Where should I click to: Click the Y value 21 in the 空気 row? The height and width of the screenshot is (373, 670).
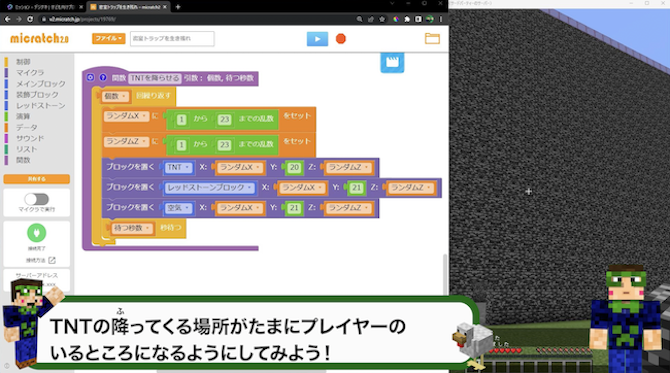[x=294, y=208]
